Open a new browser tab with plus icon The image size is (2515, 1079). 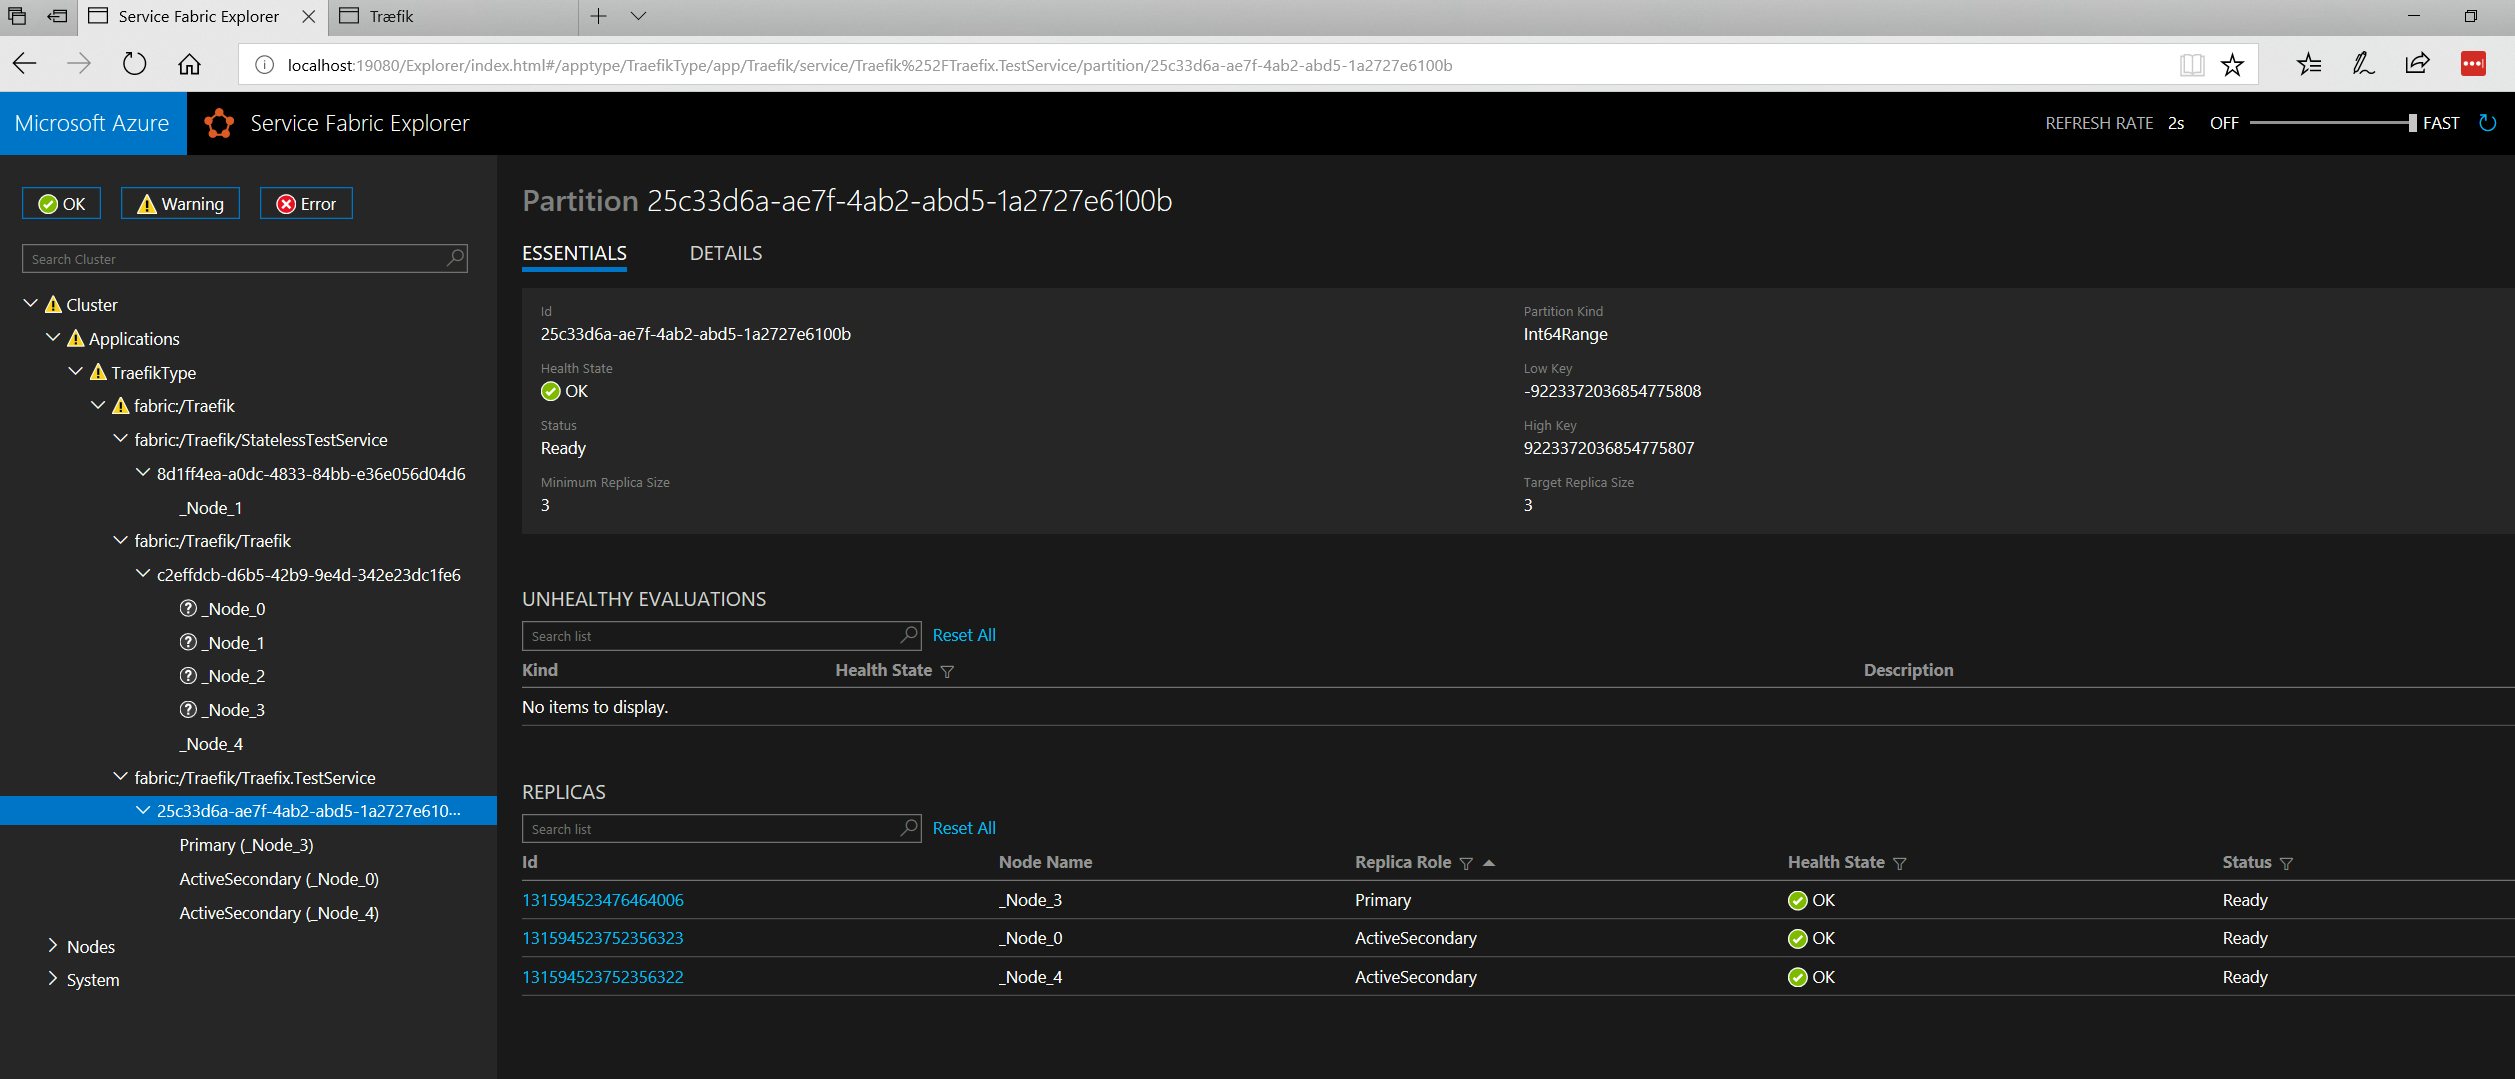[598, 16]
